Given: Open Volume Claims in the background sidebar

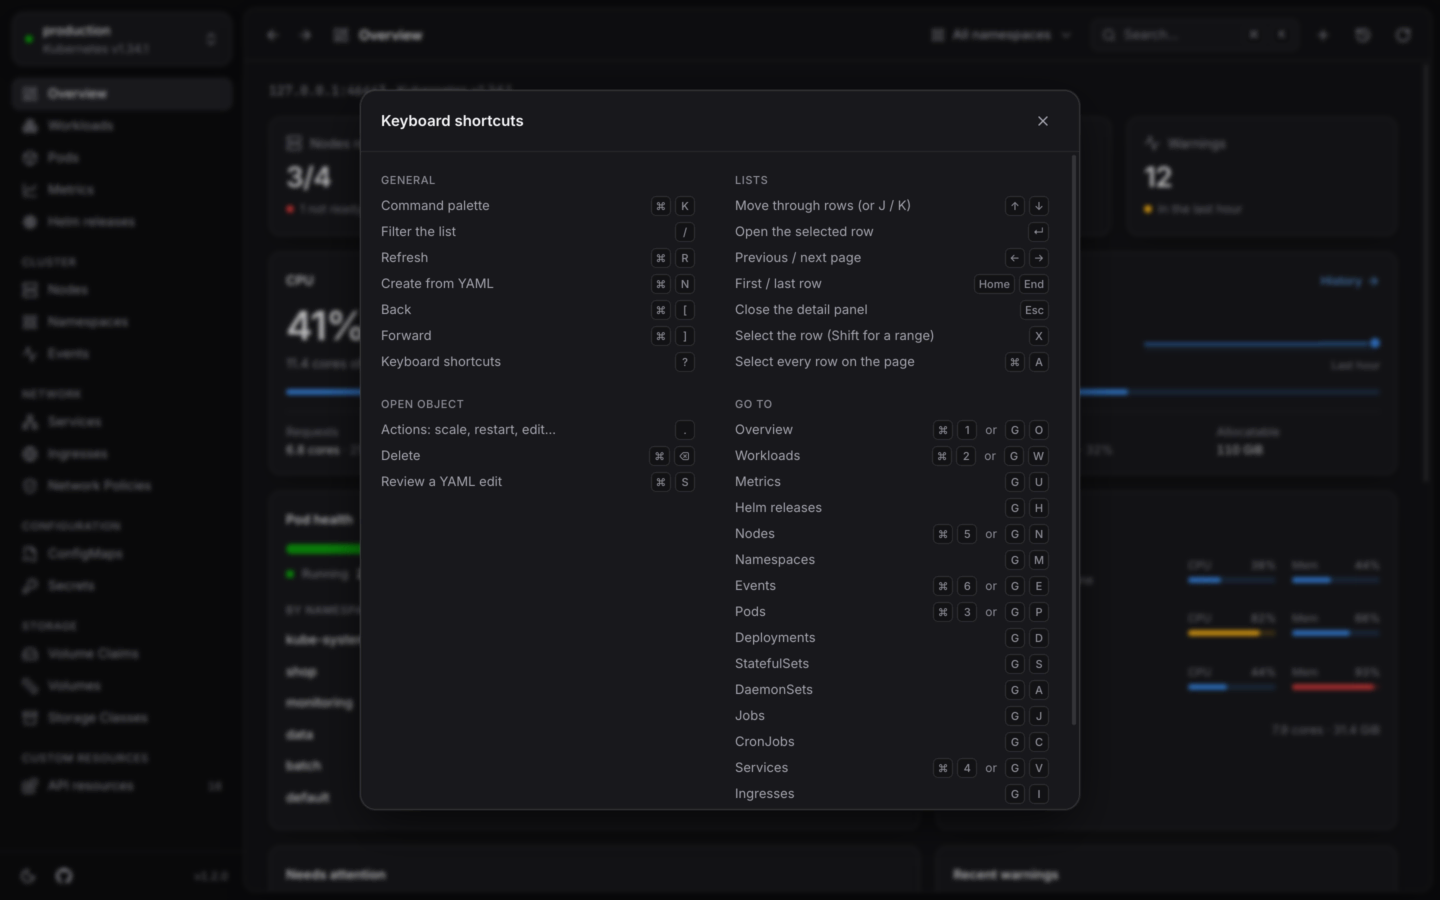Looking at the screenshot, I should pyautogui.click(x=122, y=654).
